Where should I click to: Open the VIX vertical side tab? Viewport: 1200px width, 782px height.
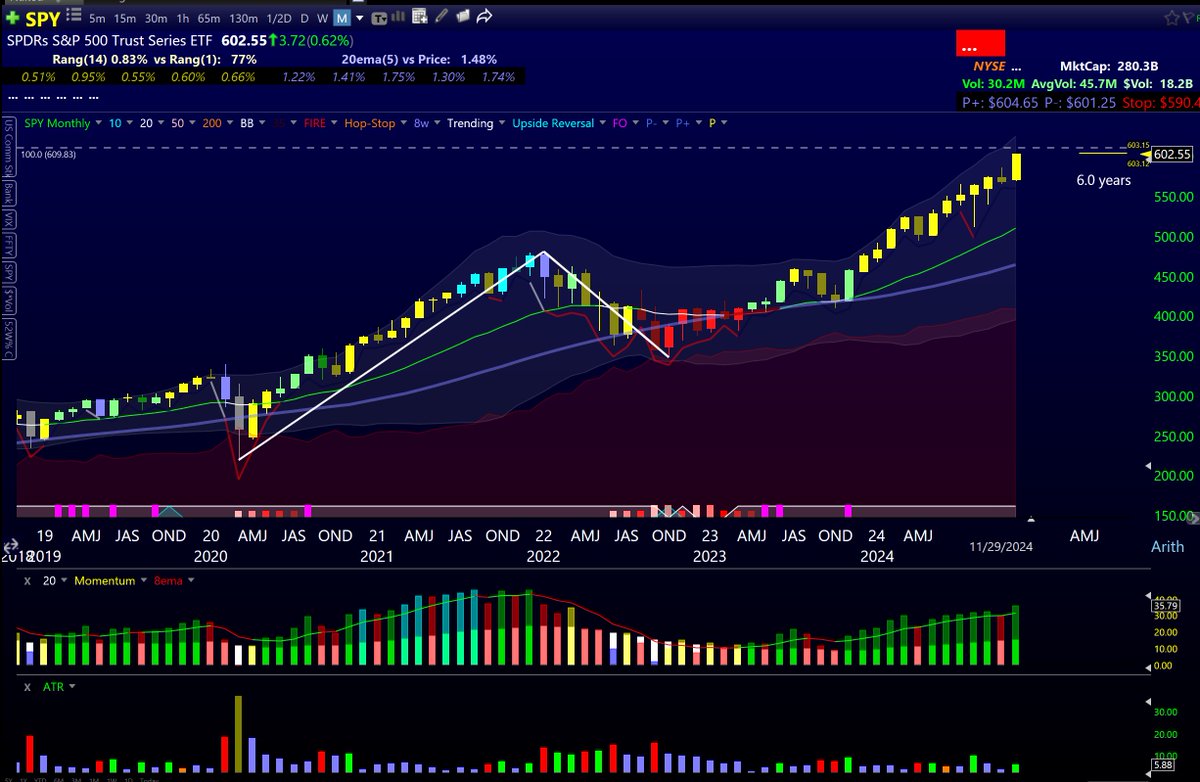click(9, 217)
